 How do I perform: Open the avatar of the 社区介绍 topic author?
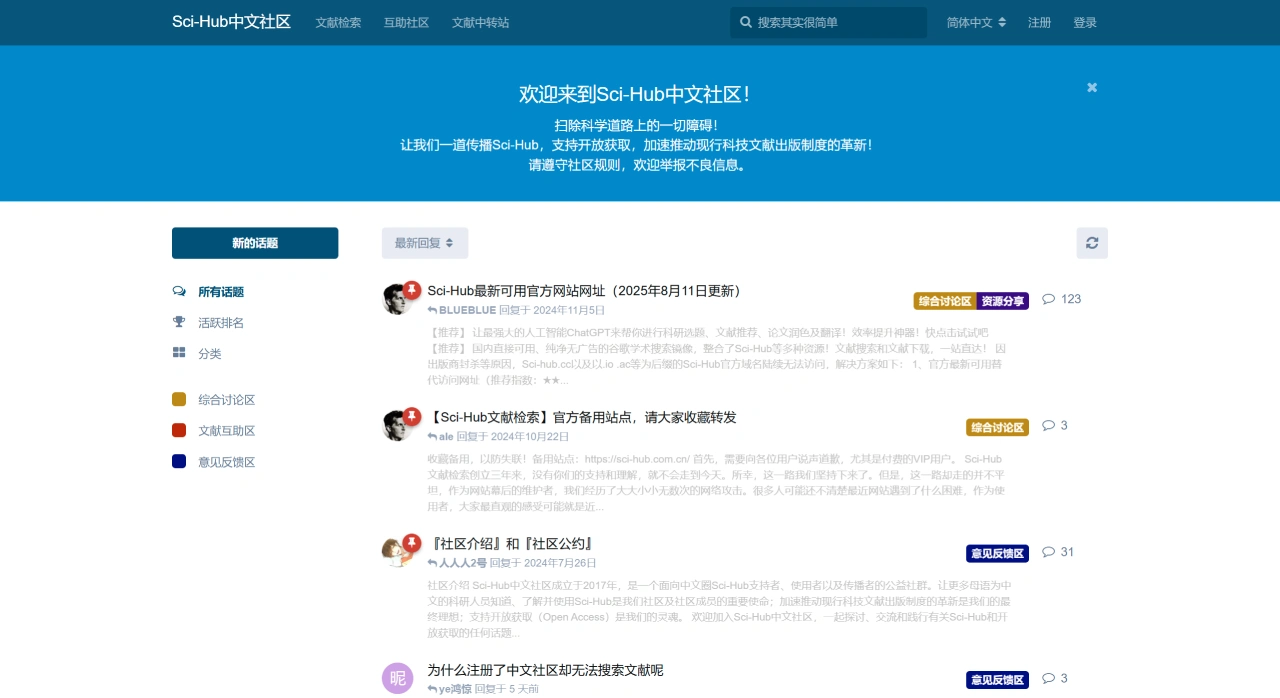398,551
